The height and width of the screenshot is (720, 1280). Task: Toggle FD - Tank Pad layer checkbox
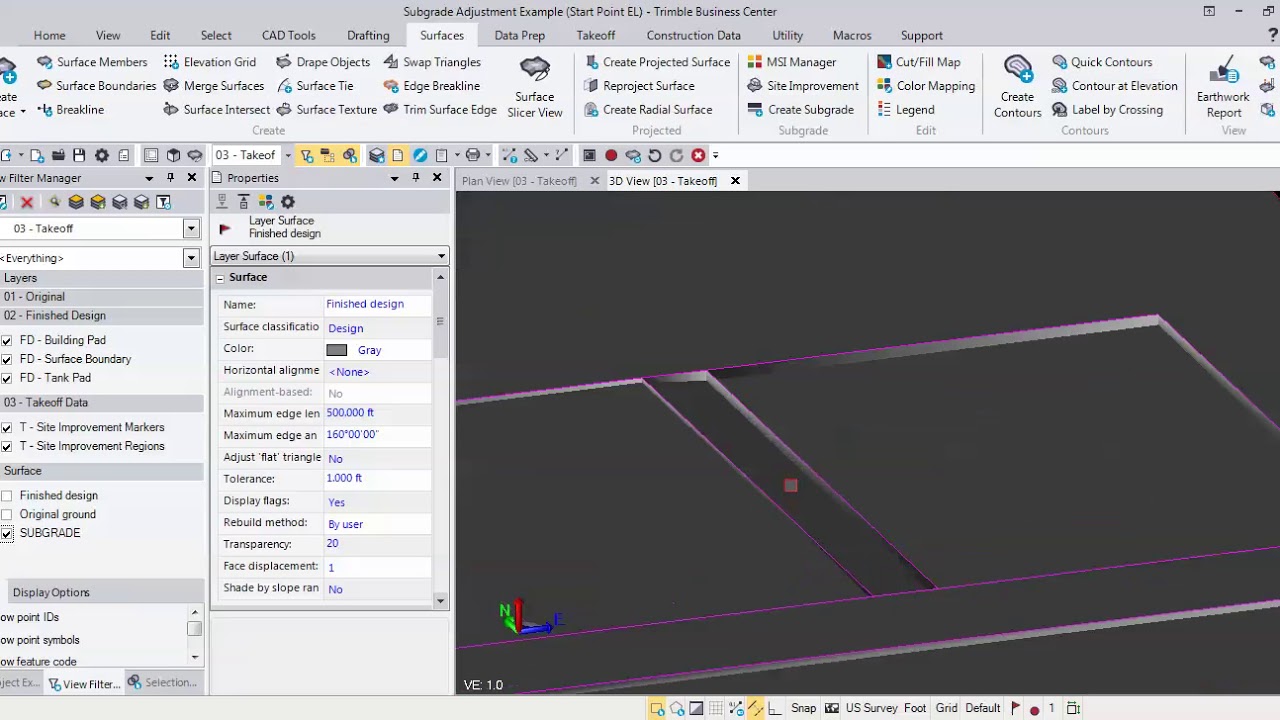7,379
